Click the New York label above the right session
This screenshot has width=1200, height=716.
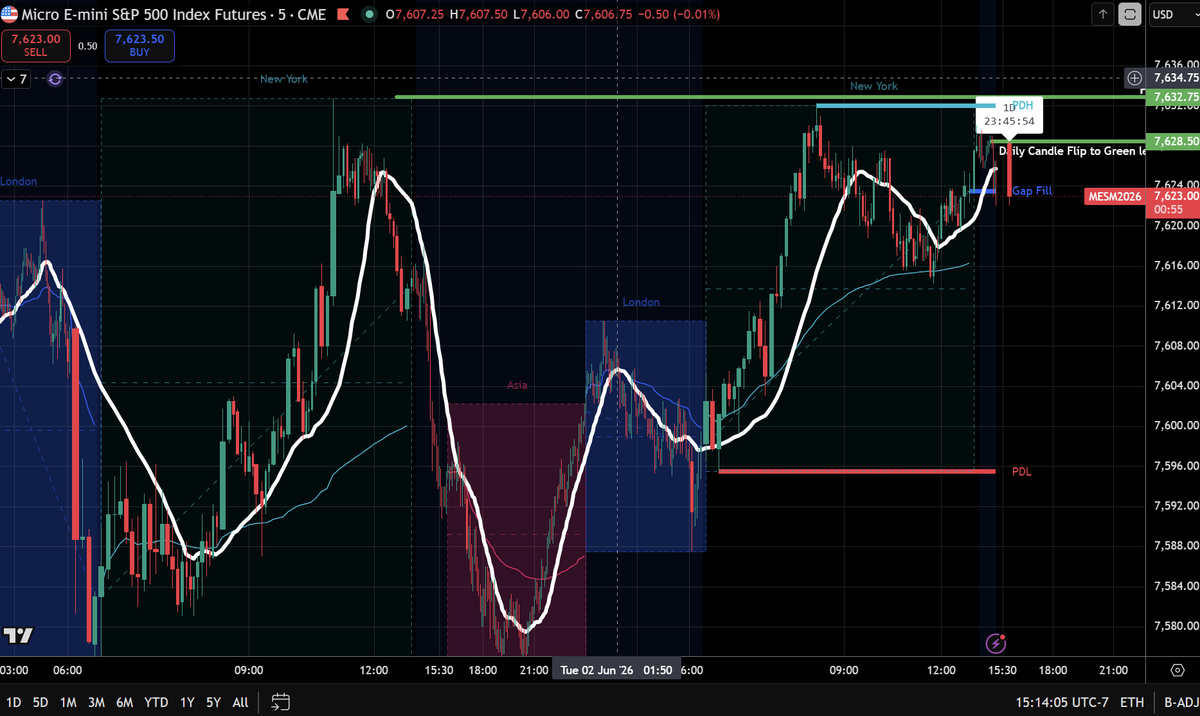(x=874, y=87)
